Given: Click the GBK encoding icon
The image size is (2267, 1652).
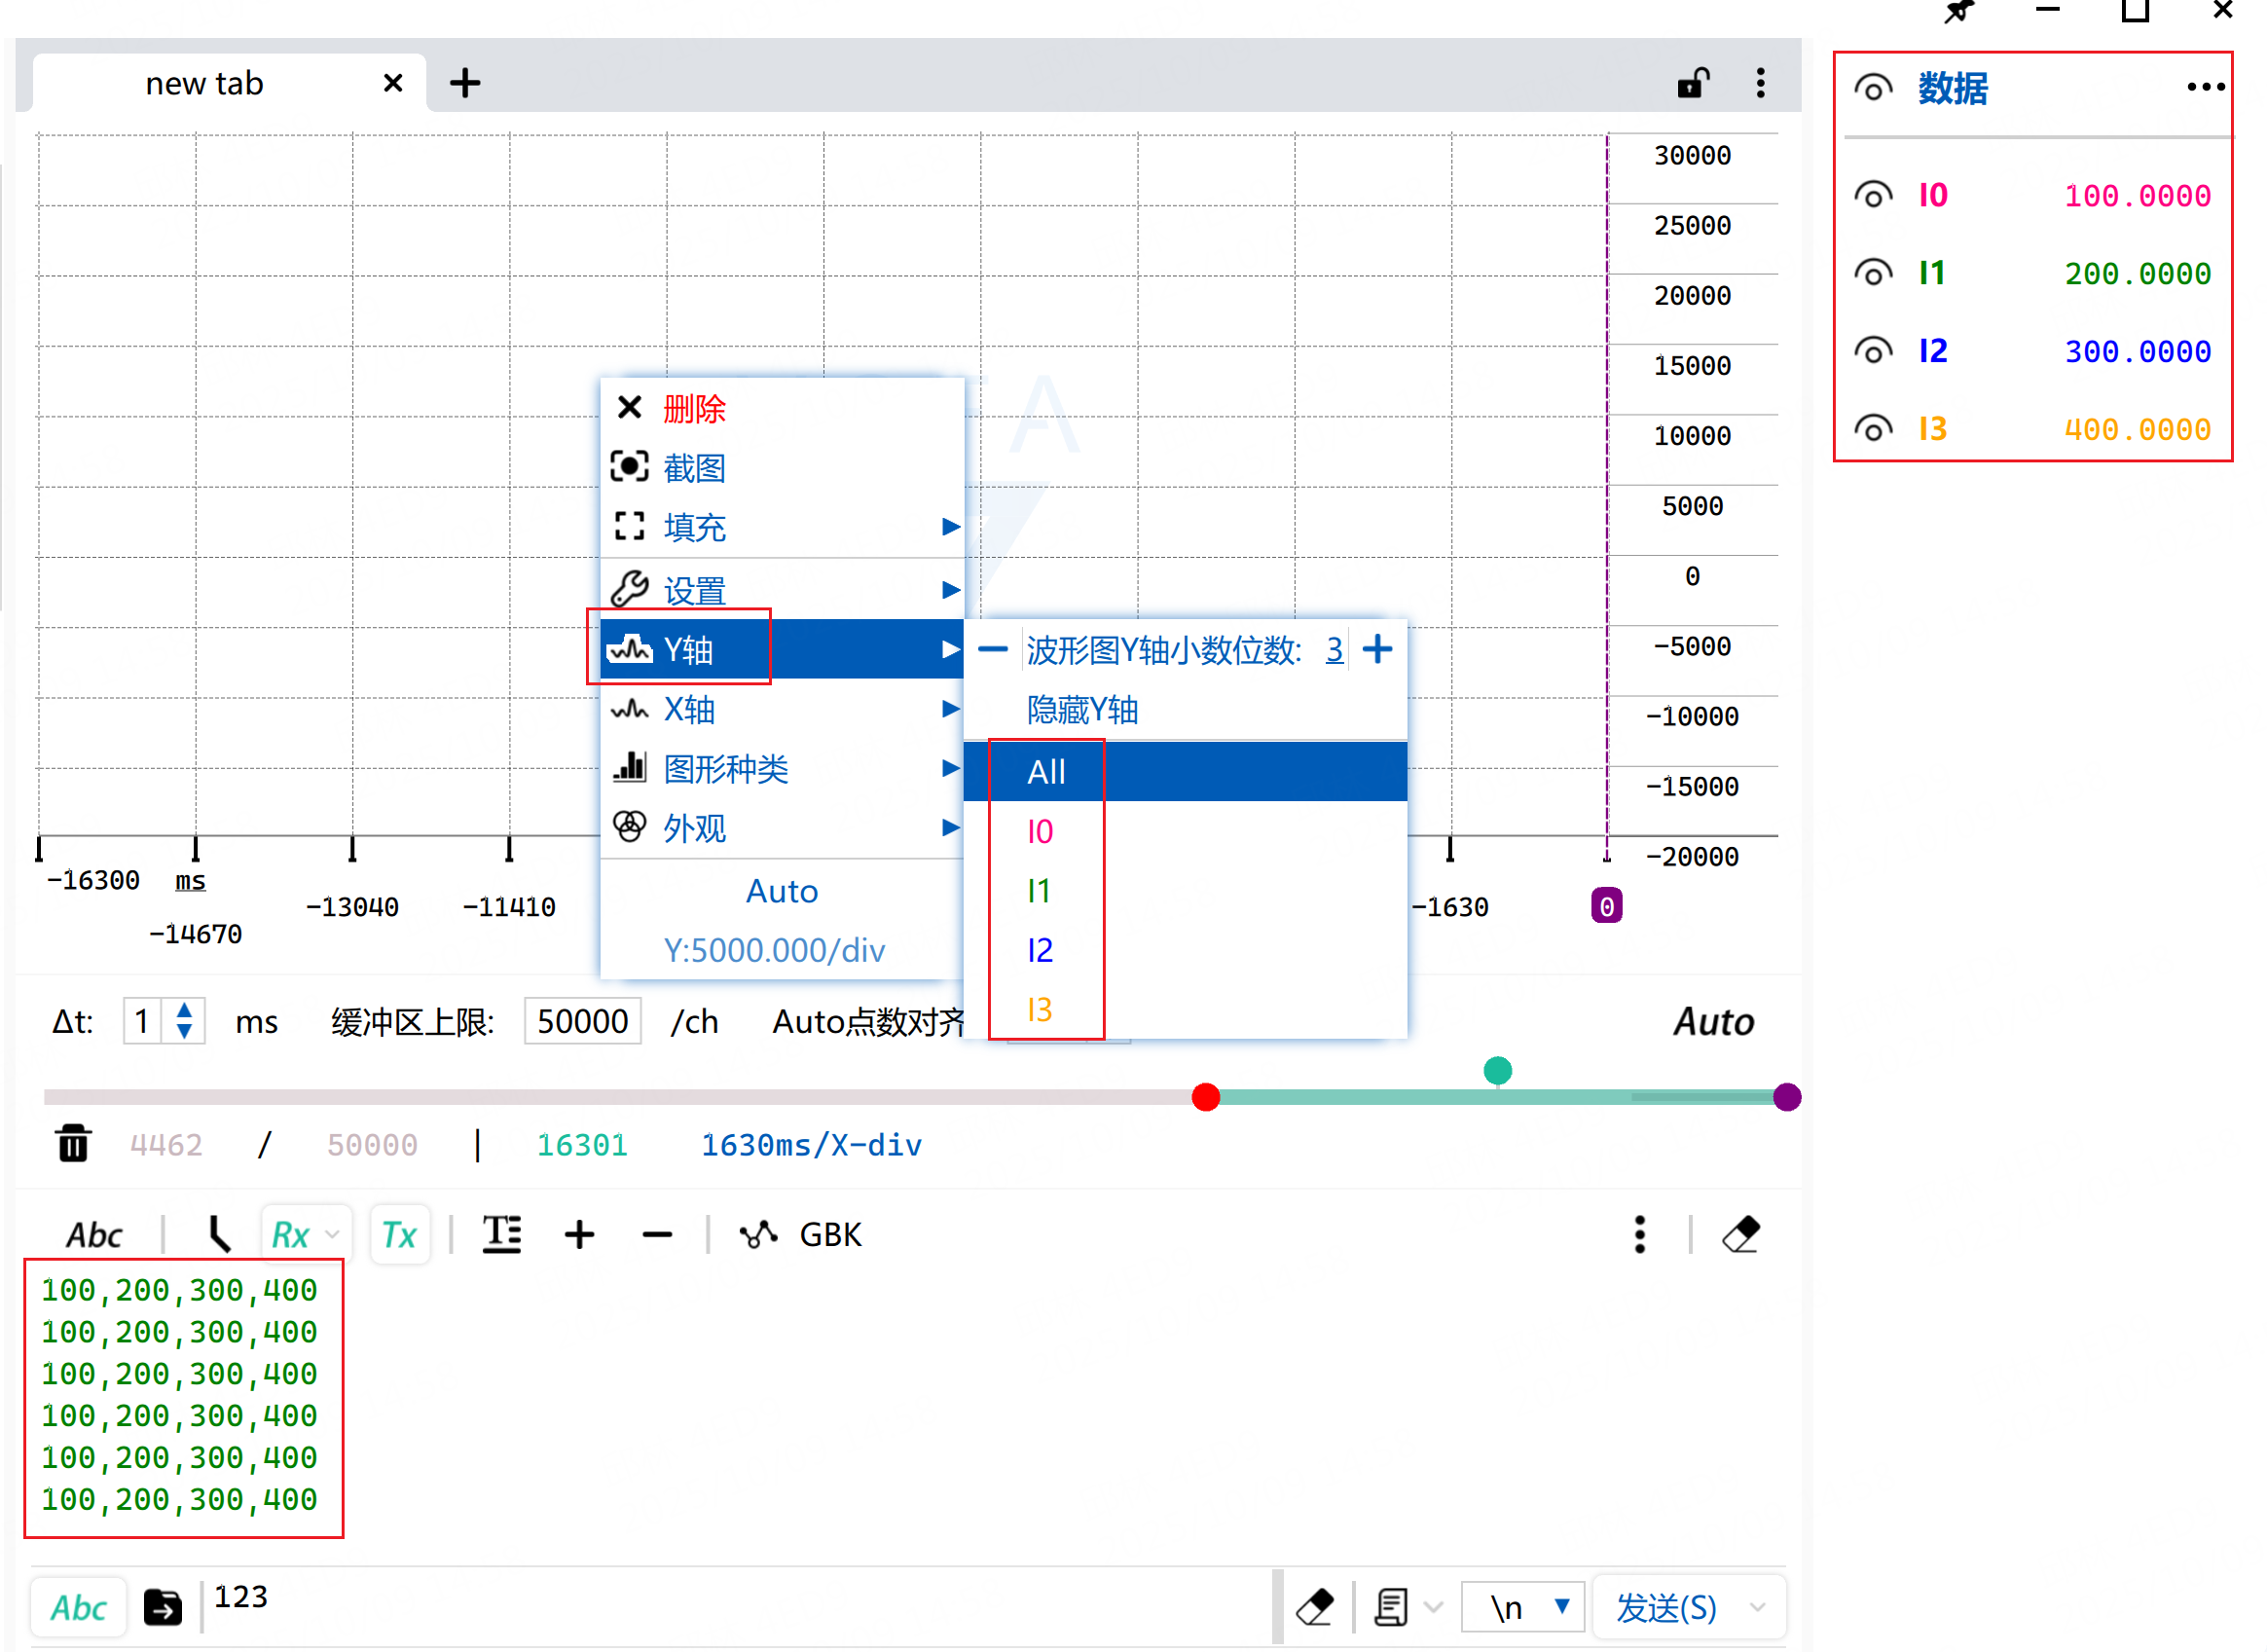Looking at the screenshot, I should (759, 1234).
